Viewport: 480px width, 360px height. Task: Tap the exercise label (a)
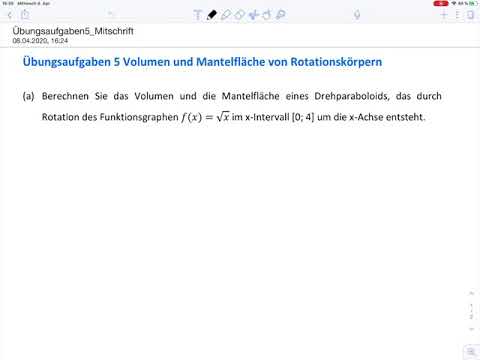[x=28, y=96]
